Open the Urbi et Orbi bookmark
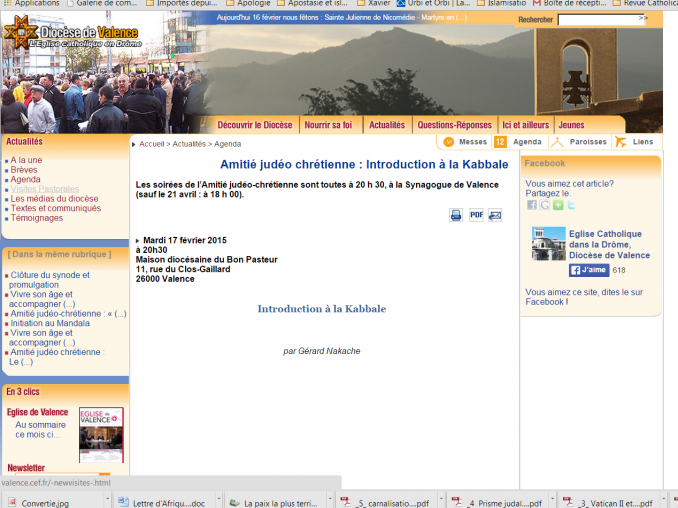Viewport: 678px width, 508px height. point(433,3)
